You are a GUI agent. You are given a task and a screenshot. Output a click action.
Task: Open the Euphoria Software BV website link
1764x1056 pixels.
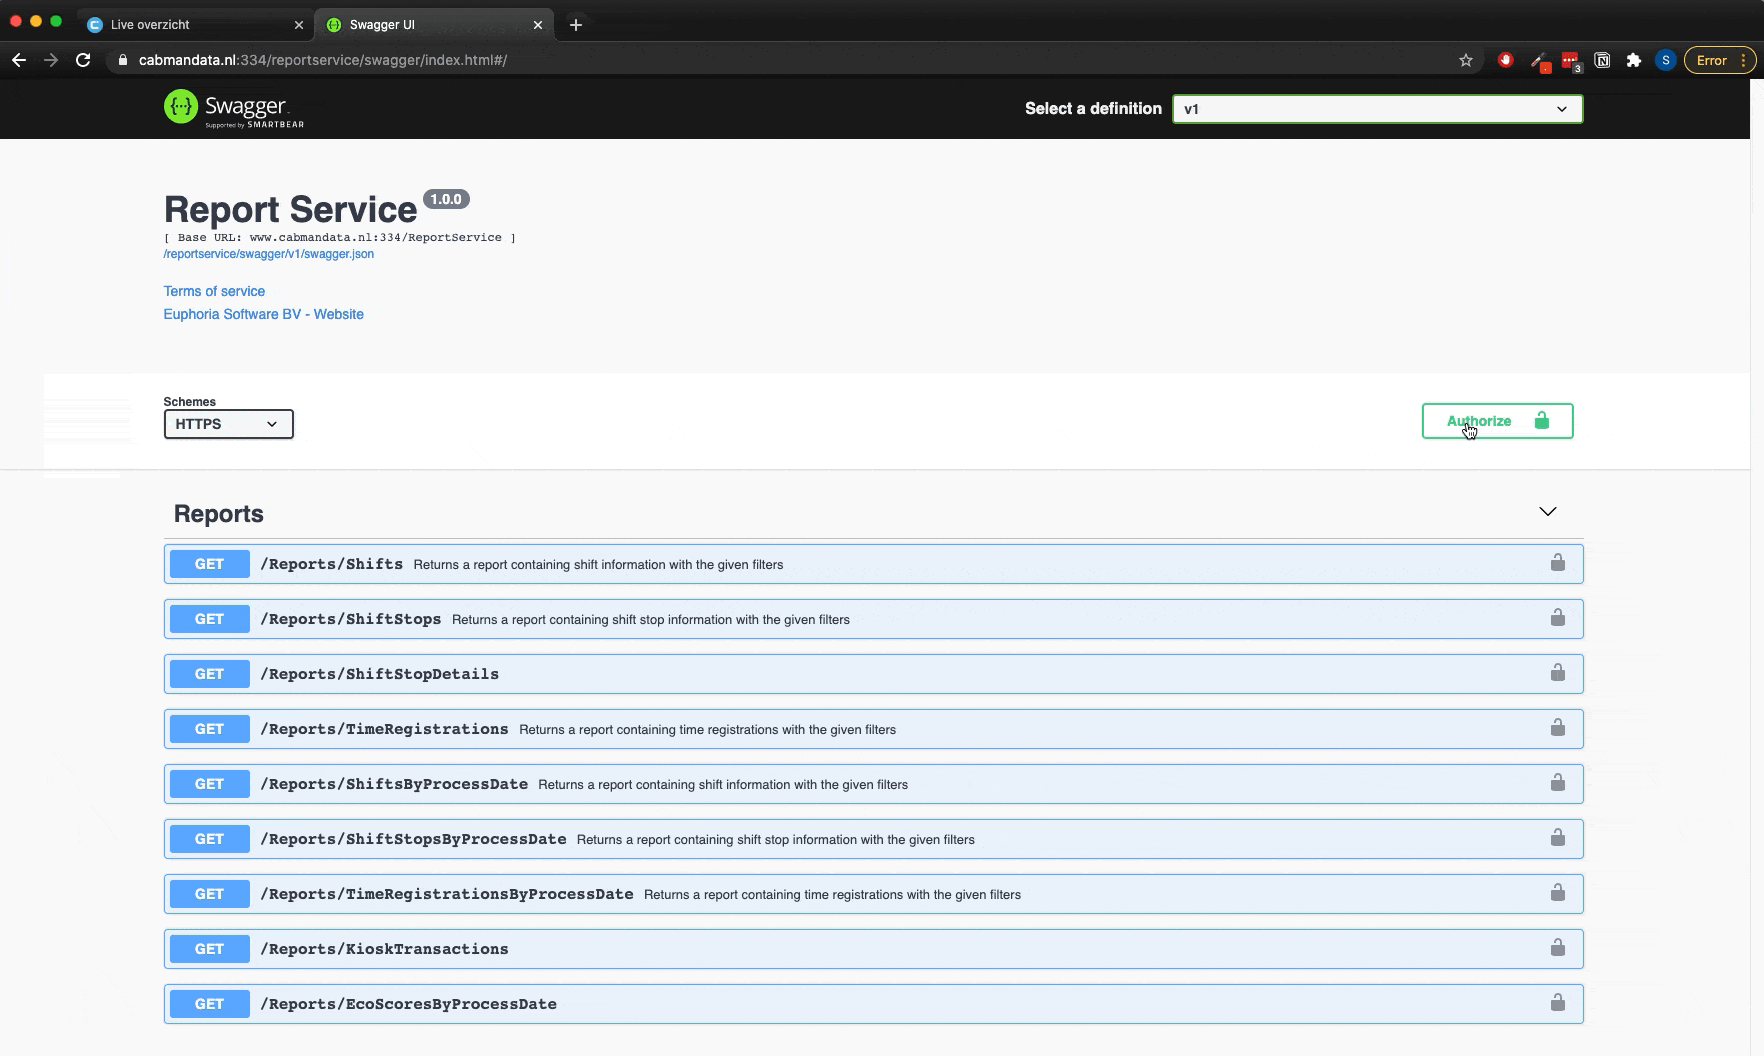263,314
